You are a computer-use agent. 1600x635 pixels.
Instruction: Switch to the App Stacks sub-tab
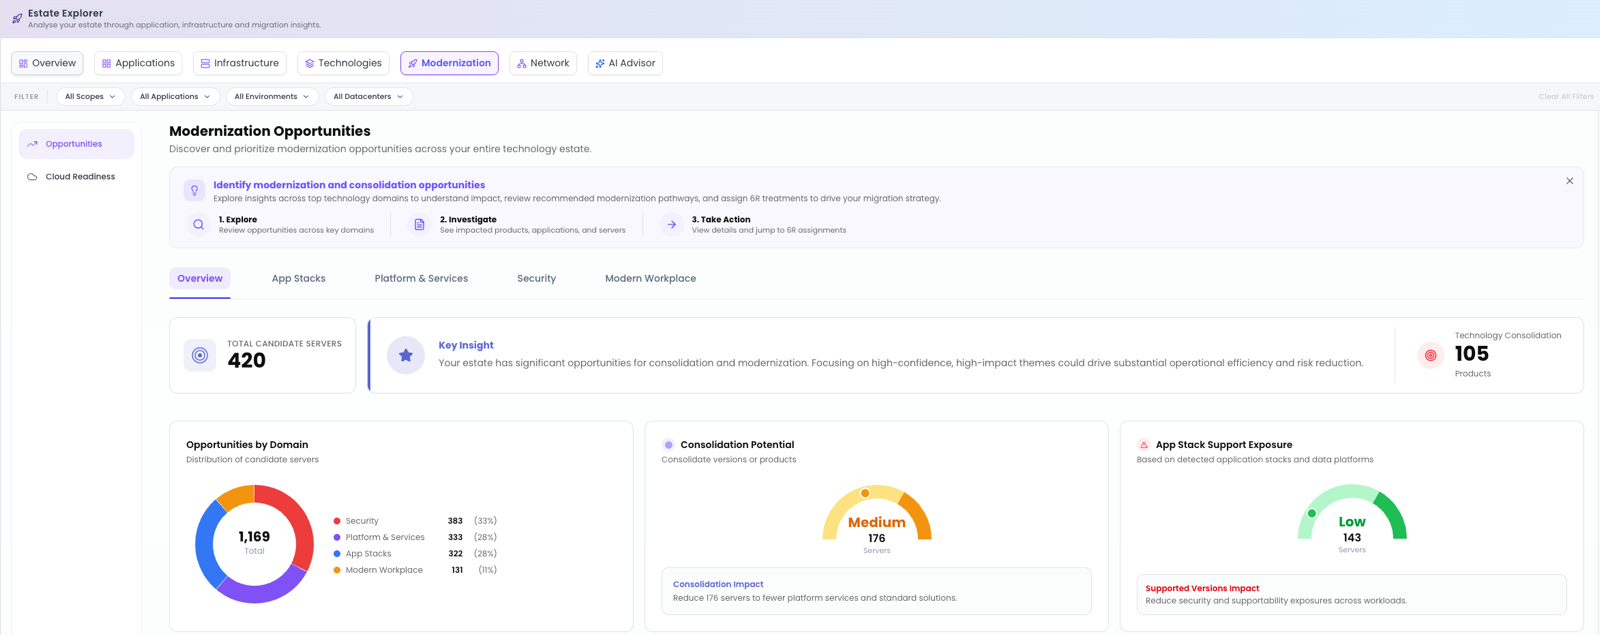[299, 279]
